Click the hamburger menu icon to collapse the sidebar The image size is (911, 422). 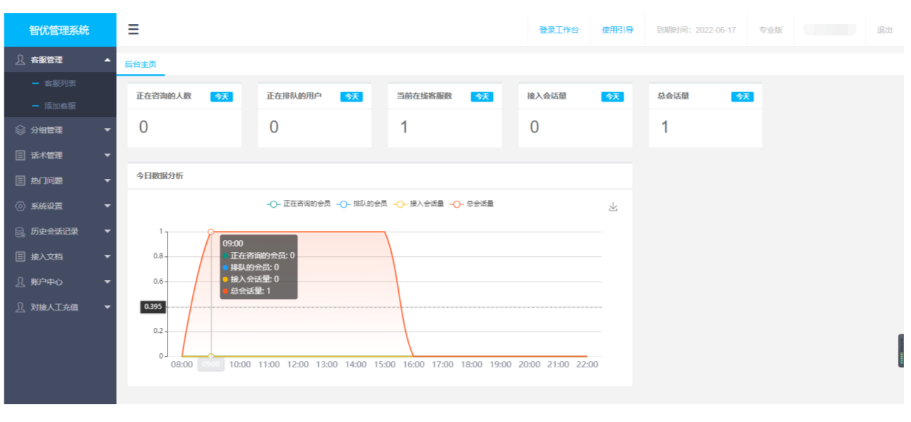(x=133, y=30)
